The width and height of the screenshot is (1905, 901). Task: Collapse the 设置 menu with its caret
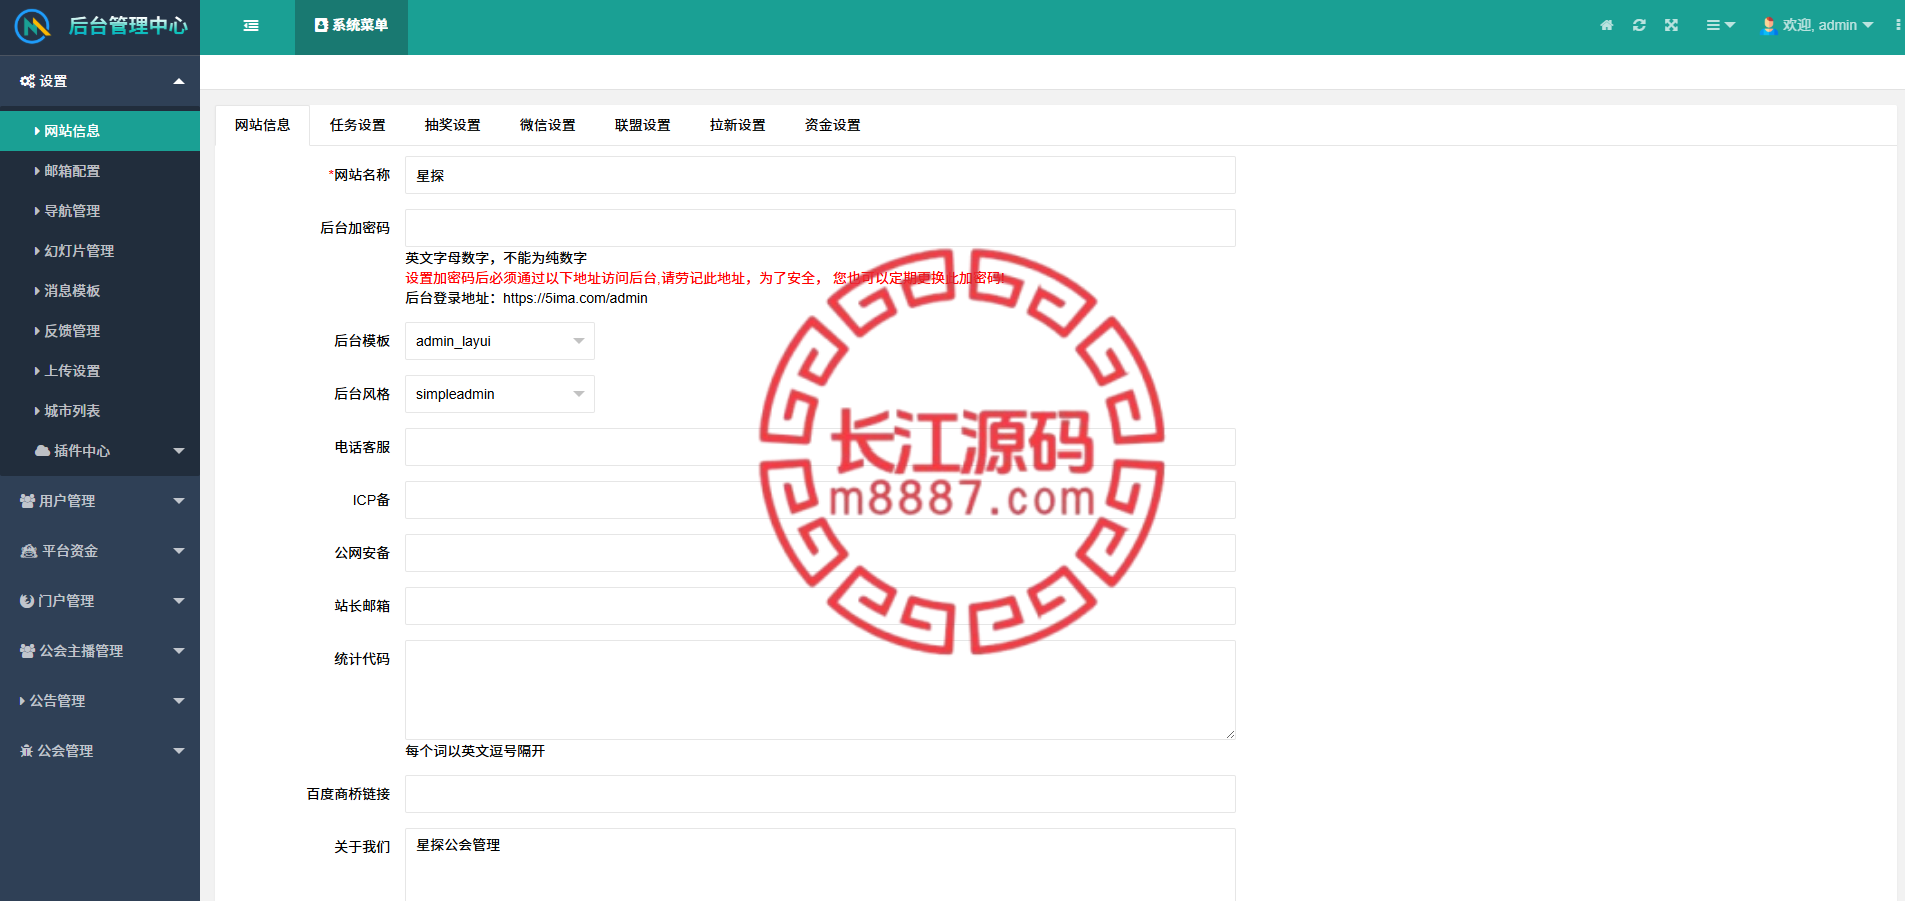tap(179, 81)
